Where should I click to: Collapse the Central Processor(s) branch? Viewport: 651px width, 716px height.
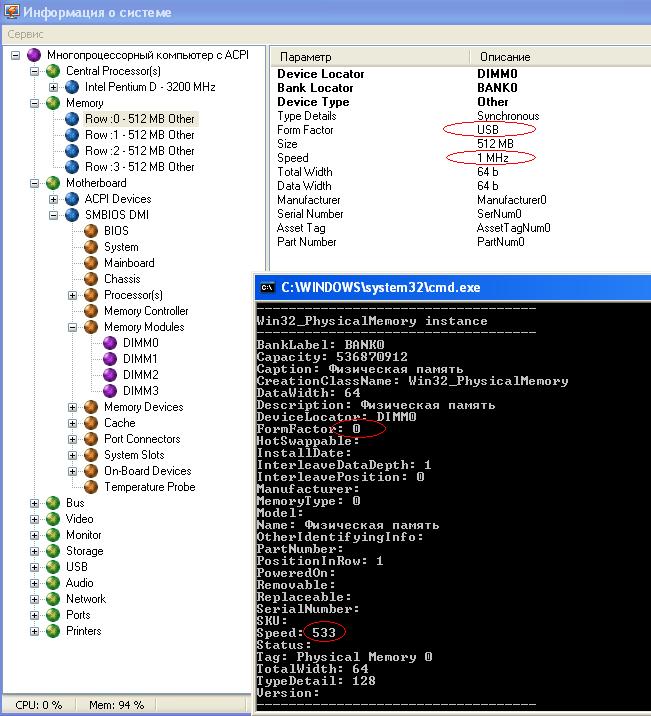pyautogui.click(x=34, y=71)
